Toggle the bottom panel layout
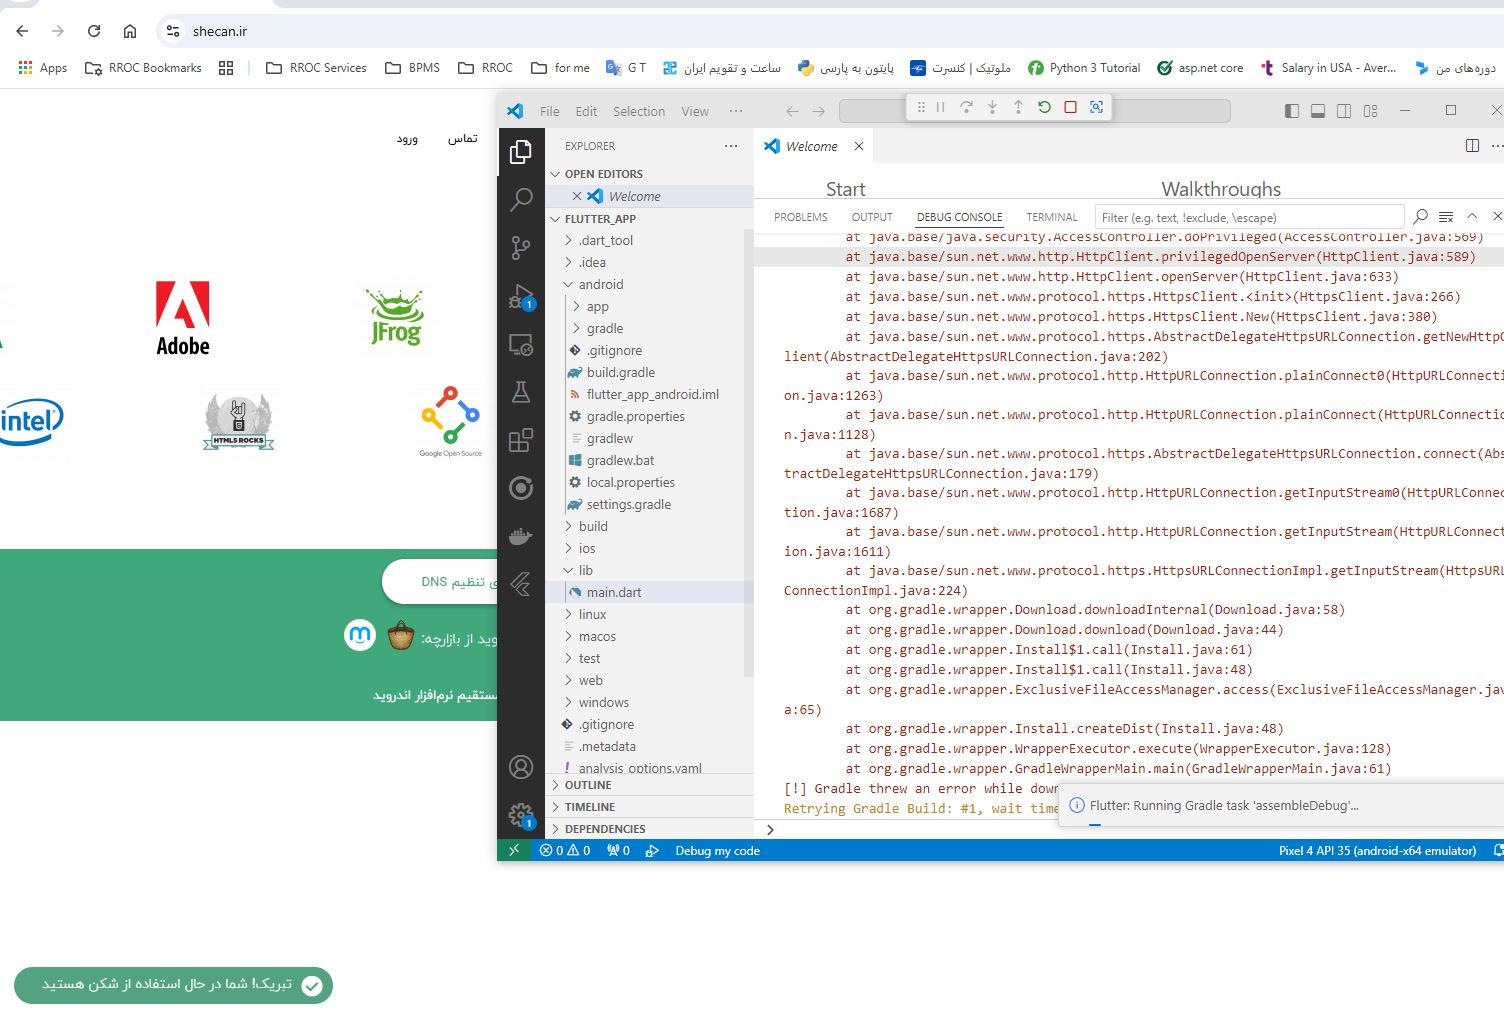This screenshot has height=1013, width=1504. point(1318,111)
